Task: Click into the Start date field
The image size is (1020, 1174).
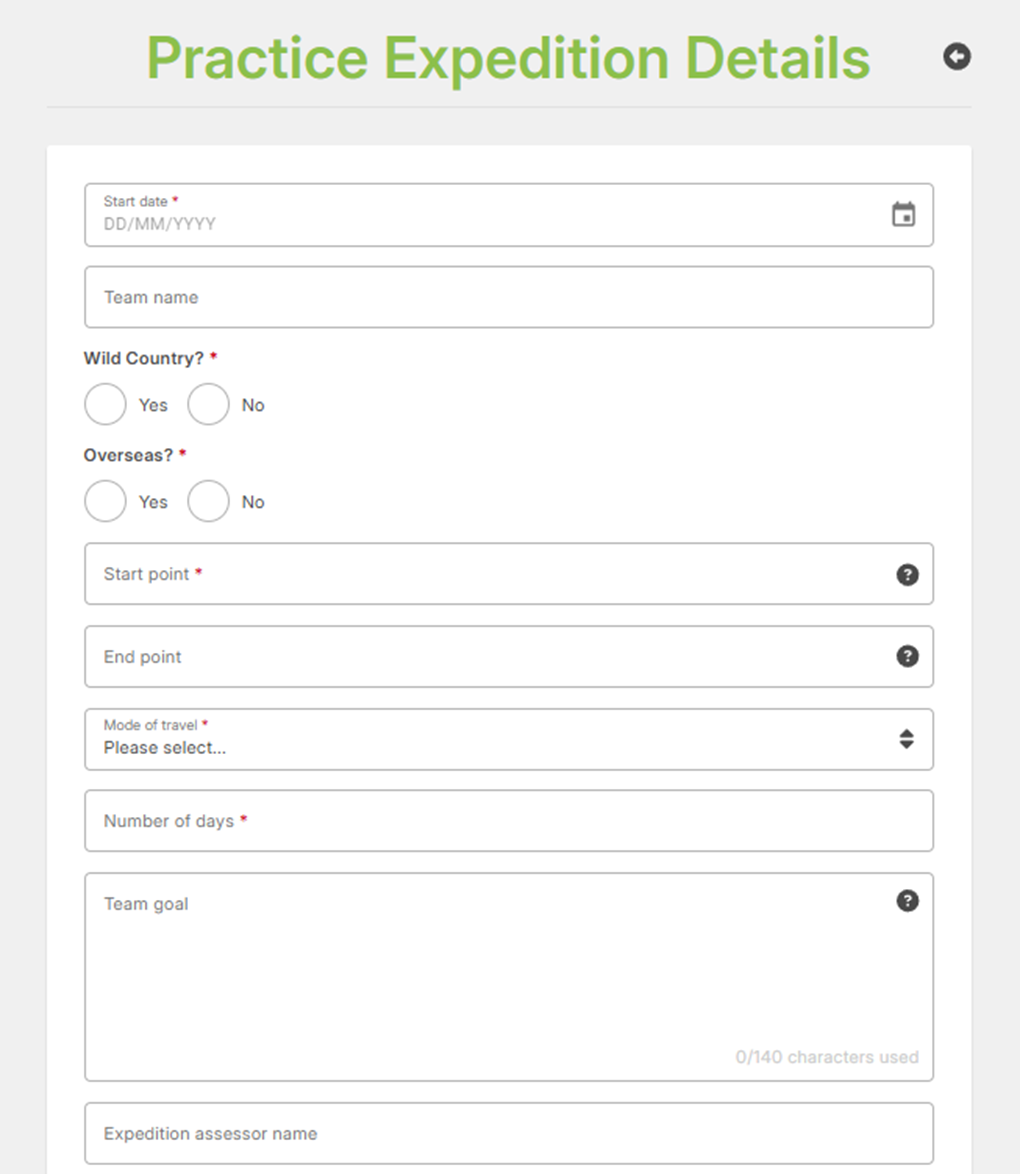Action: coord(480,223)
